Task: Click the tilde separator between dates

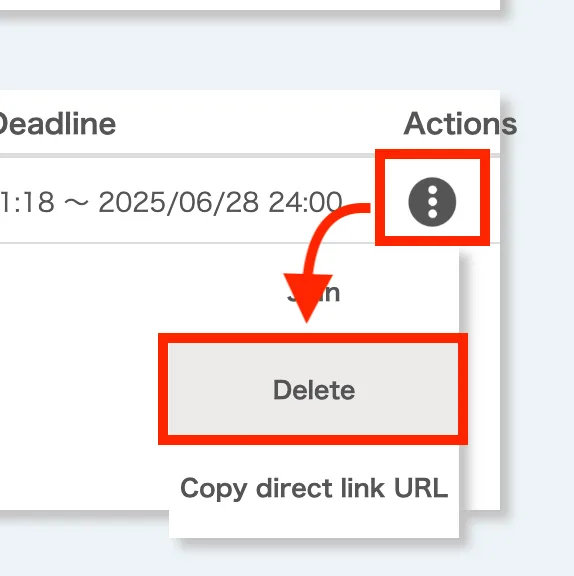Action: 76,203
